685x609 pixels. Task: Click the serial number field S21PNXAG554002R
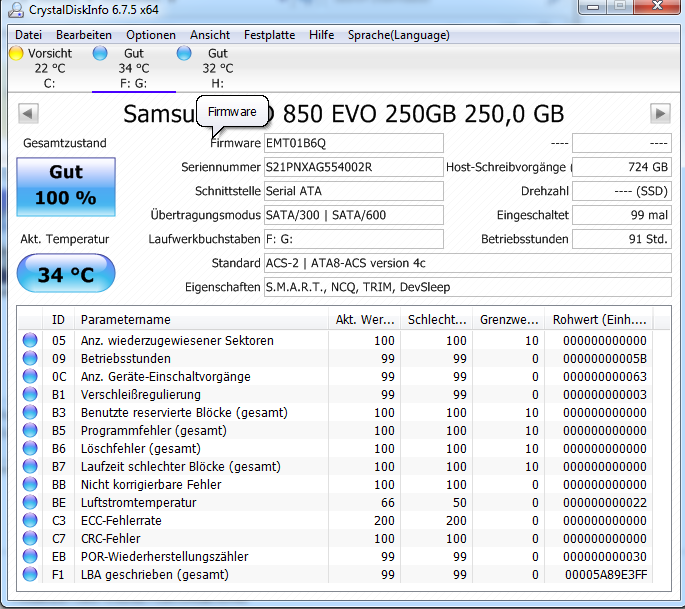coord(353,167)
